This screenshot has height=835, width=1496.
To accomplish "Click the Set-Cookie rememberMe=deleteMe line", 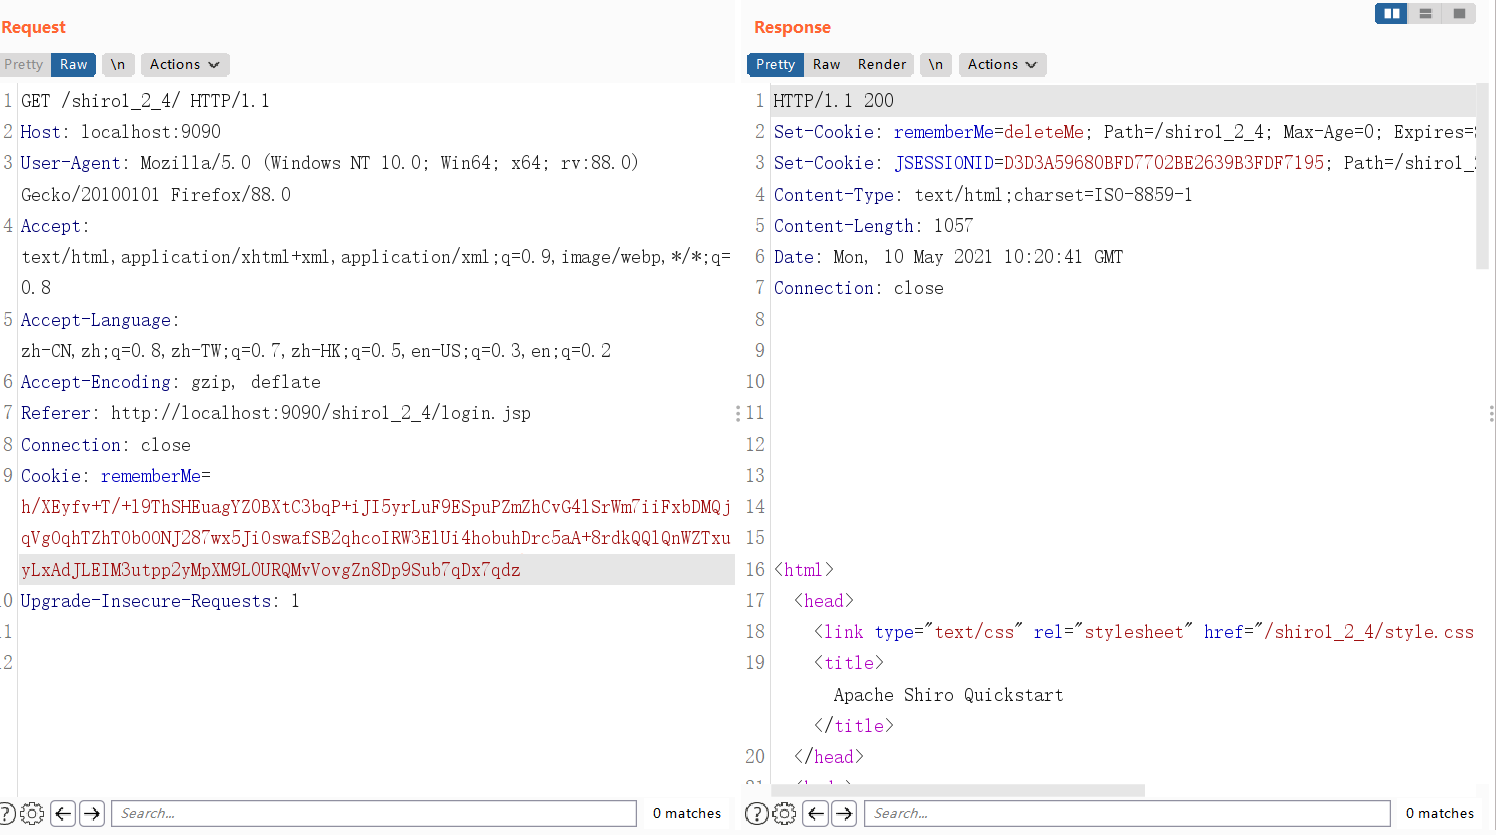I will click(1124, 132).
